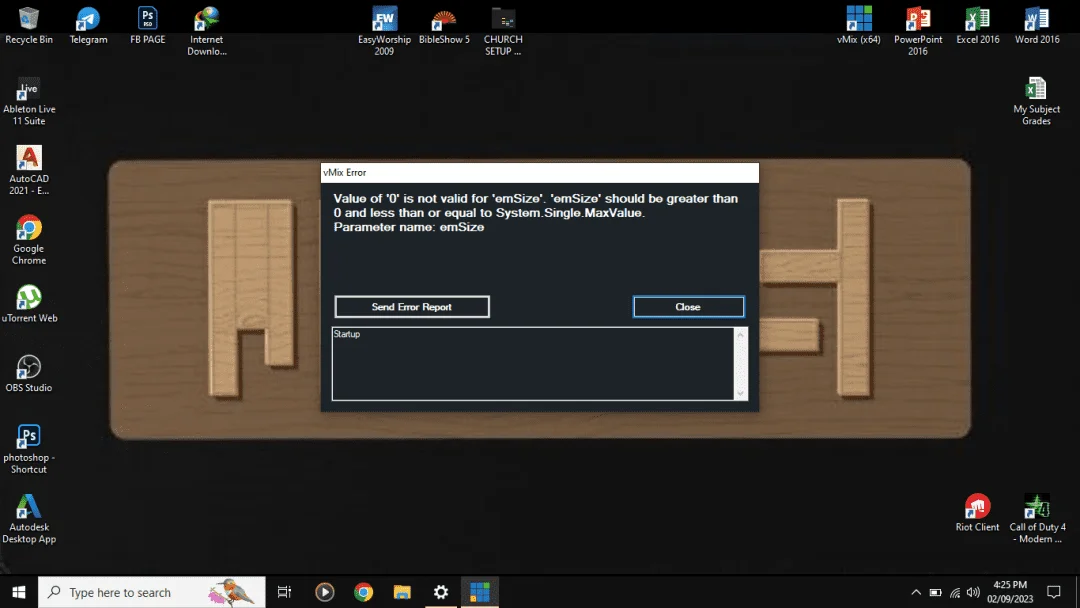Open Settings gear in the taskbar

tap(441, 592)
